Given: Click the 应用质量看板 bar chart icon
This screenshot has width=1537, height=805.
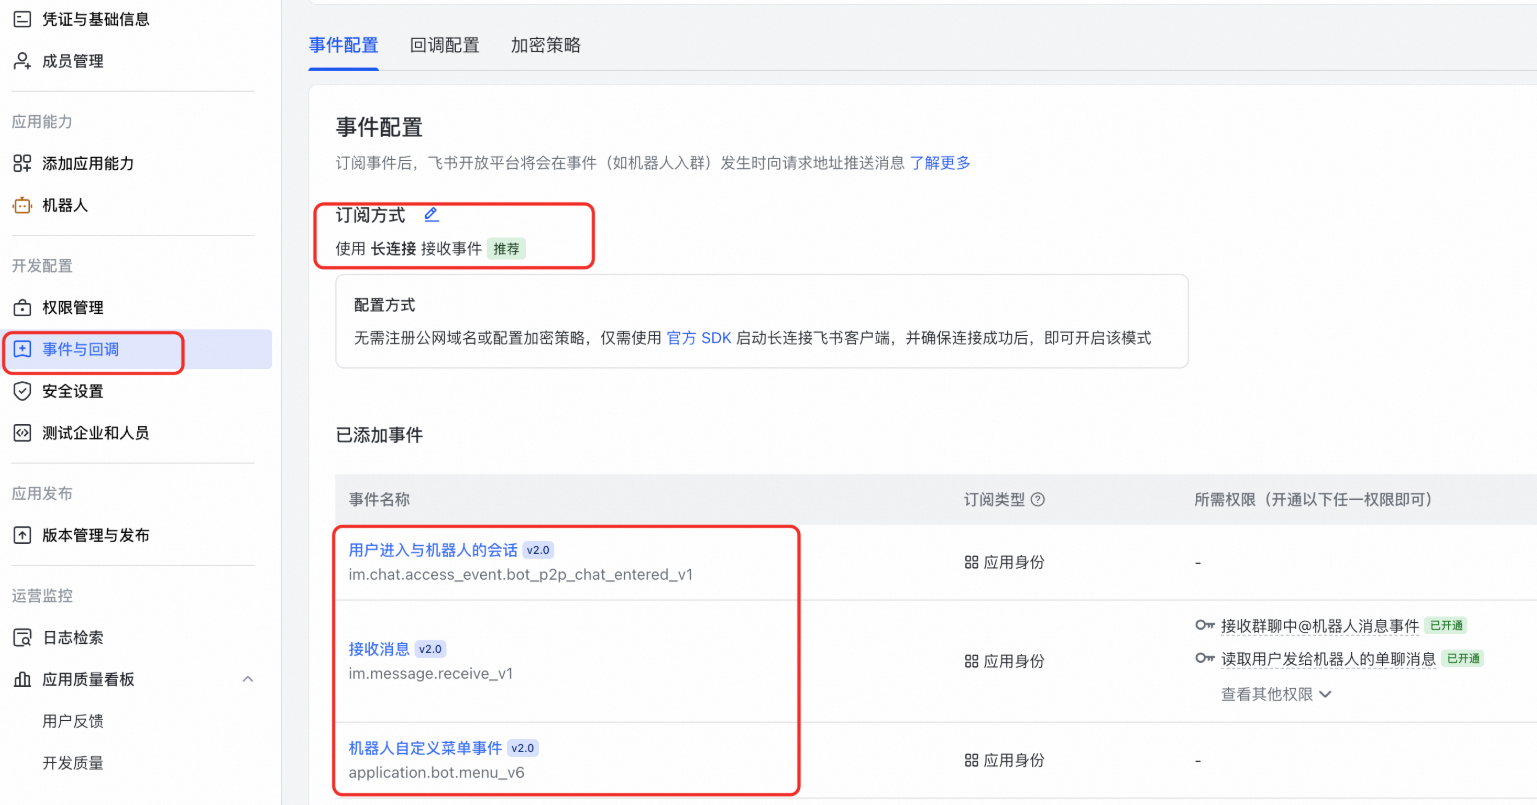Looking at the screenshot, I should point(22,679).
